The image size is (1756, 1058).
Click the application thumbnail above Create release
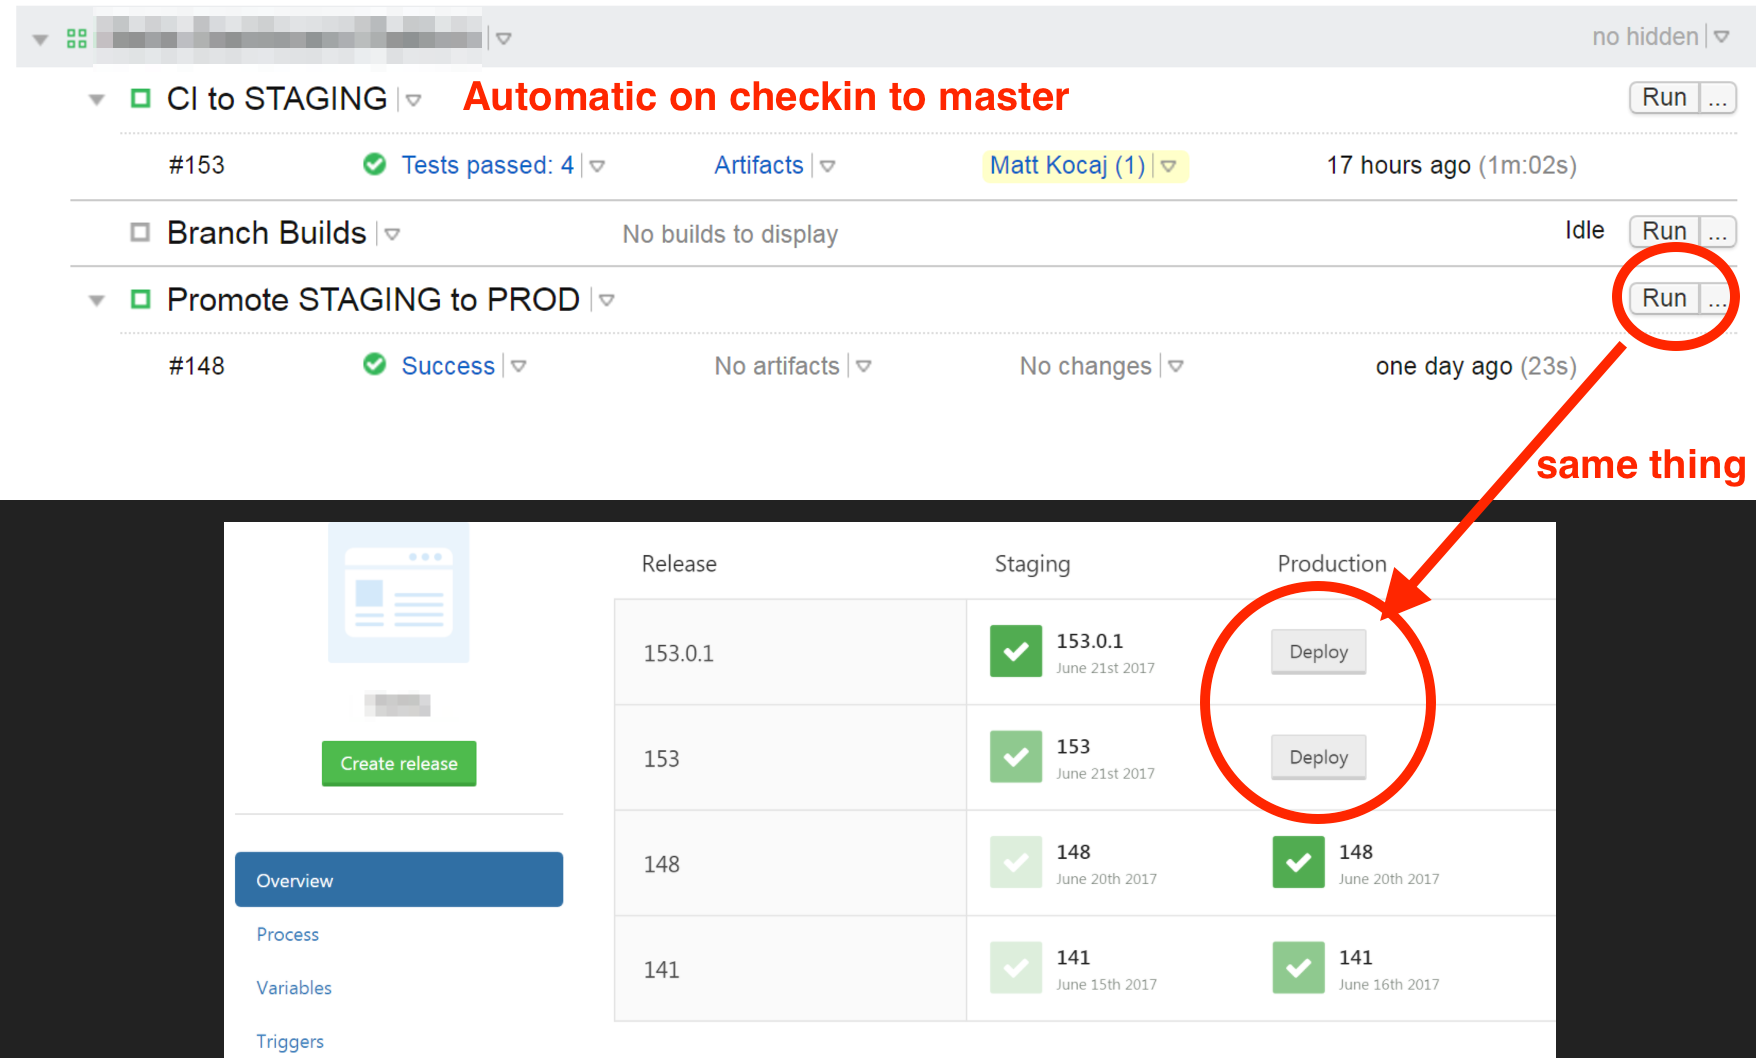[x=398, y=592]
